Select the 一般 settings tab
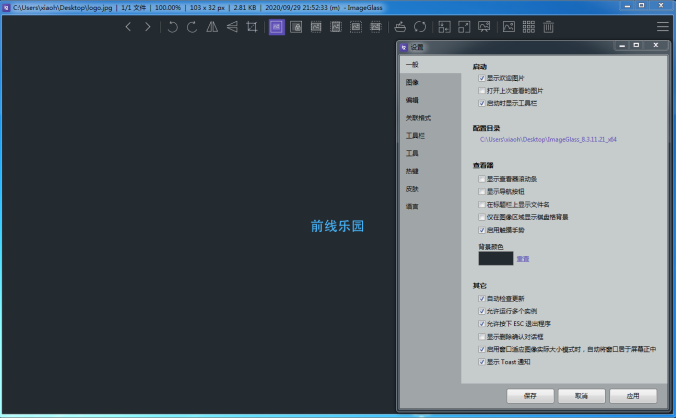 click(x=431, y=65)
